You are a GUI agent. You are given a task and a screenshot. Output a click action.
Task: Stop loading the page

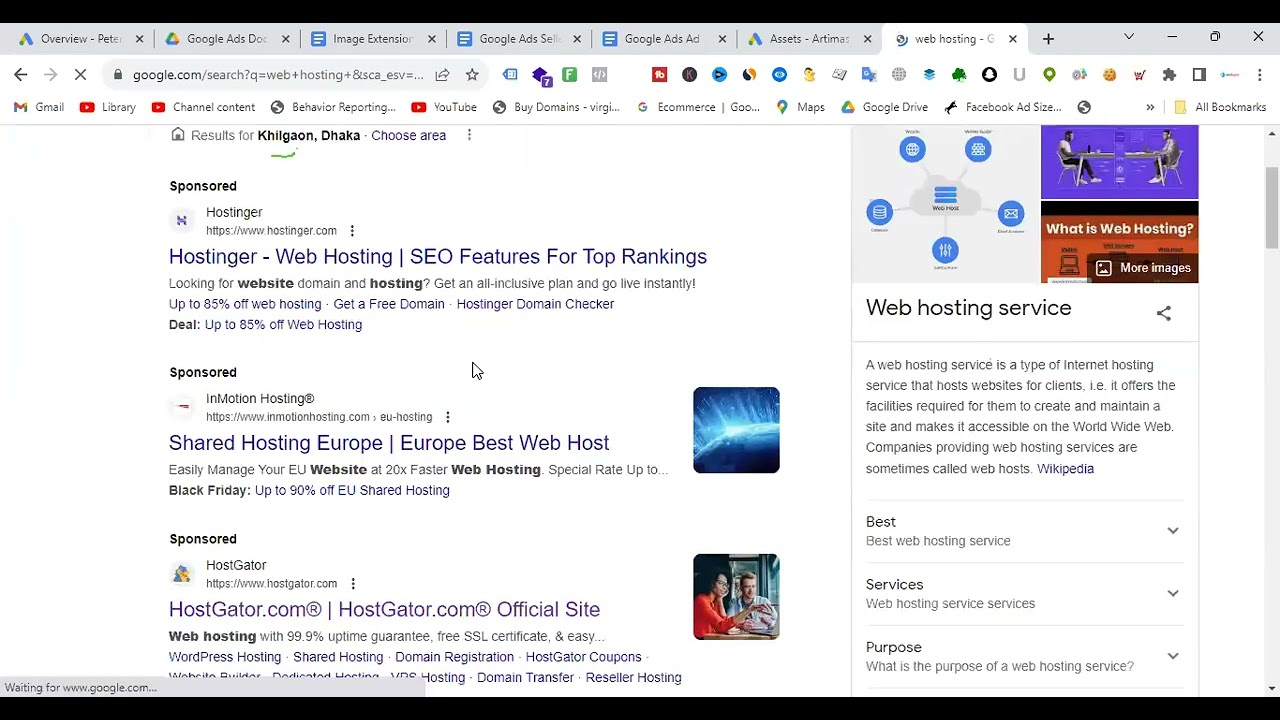pos(81,75)
